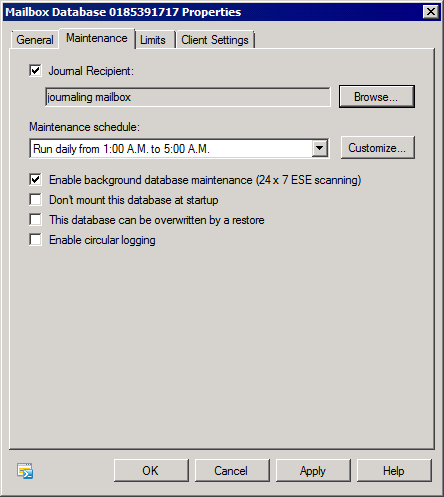Confirm changes with the OK button

point(151,471)
